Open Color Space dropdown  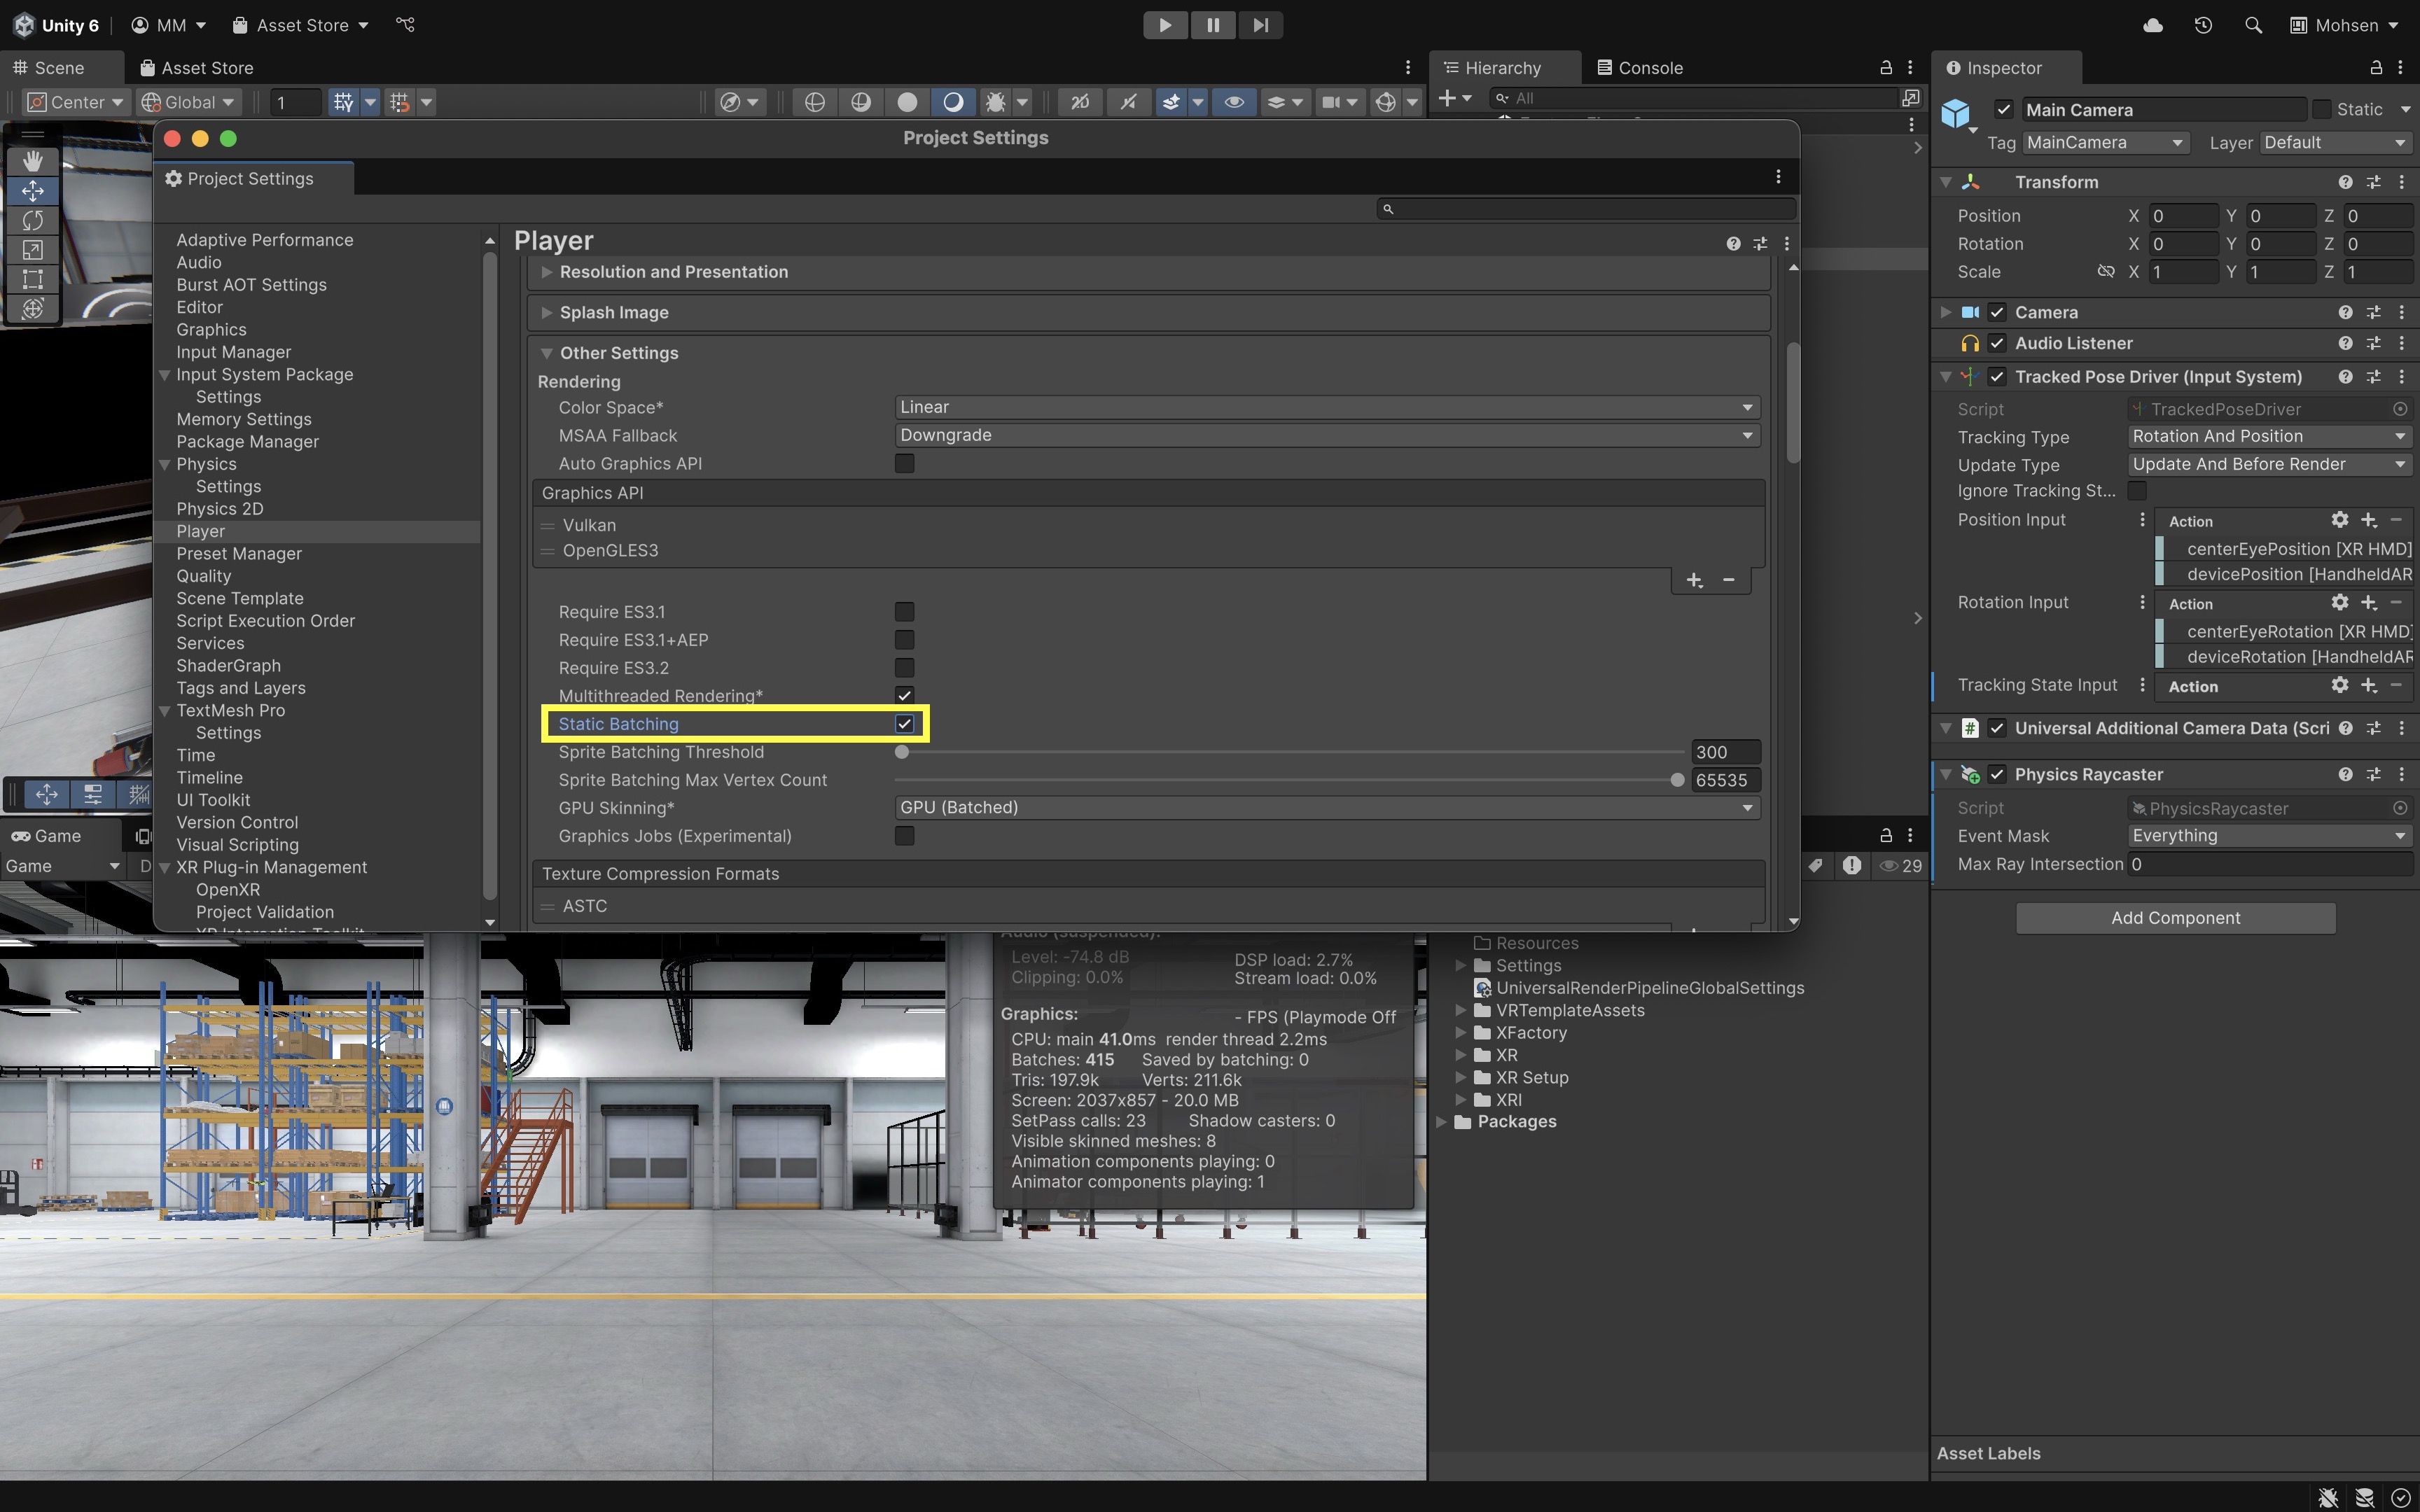point(1327,407)
